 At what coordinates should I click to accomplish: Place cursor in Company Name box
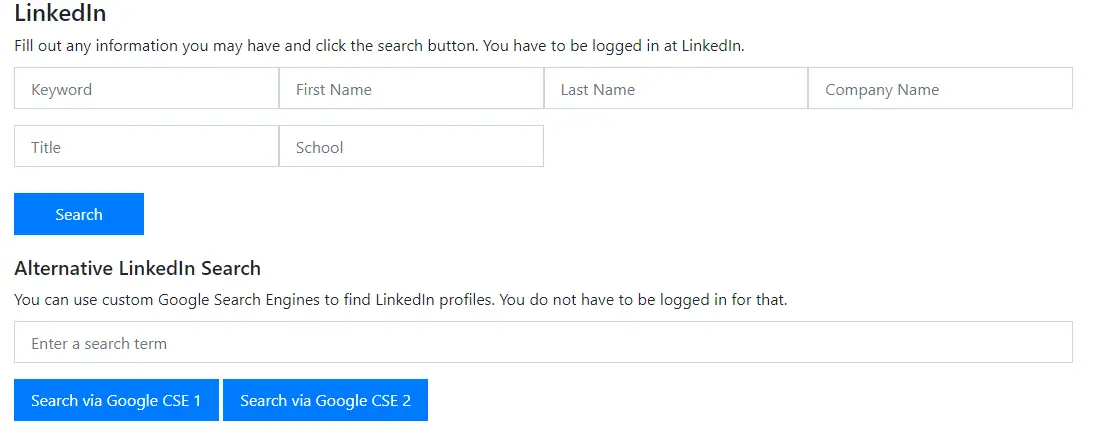[940, 89]
